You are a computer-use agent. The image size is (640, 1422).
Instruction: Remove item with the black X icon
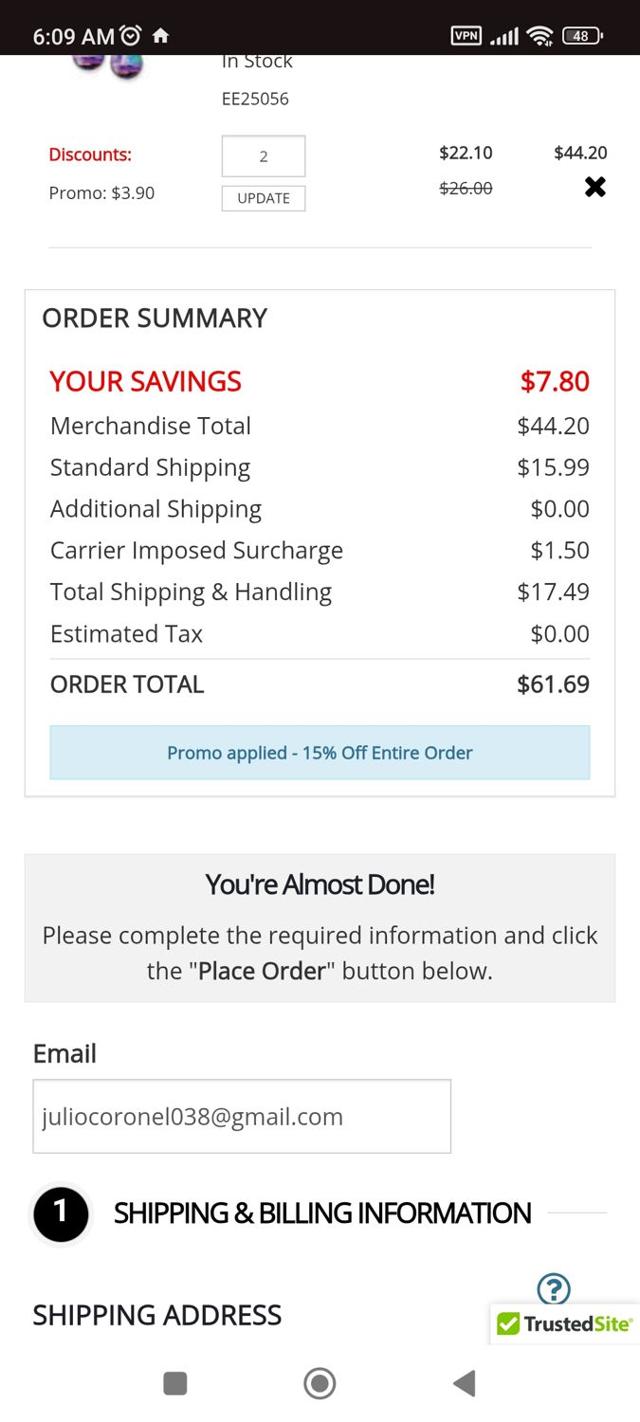click(595, 187)
